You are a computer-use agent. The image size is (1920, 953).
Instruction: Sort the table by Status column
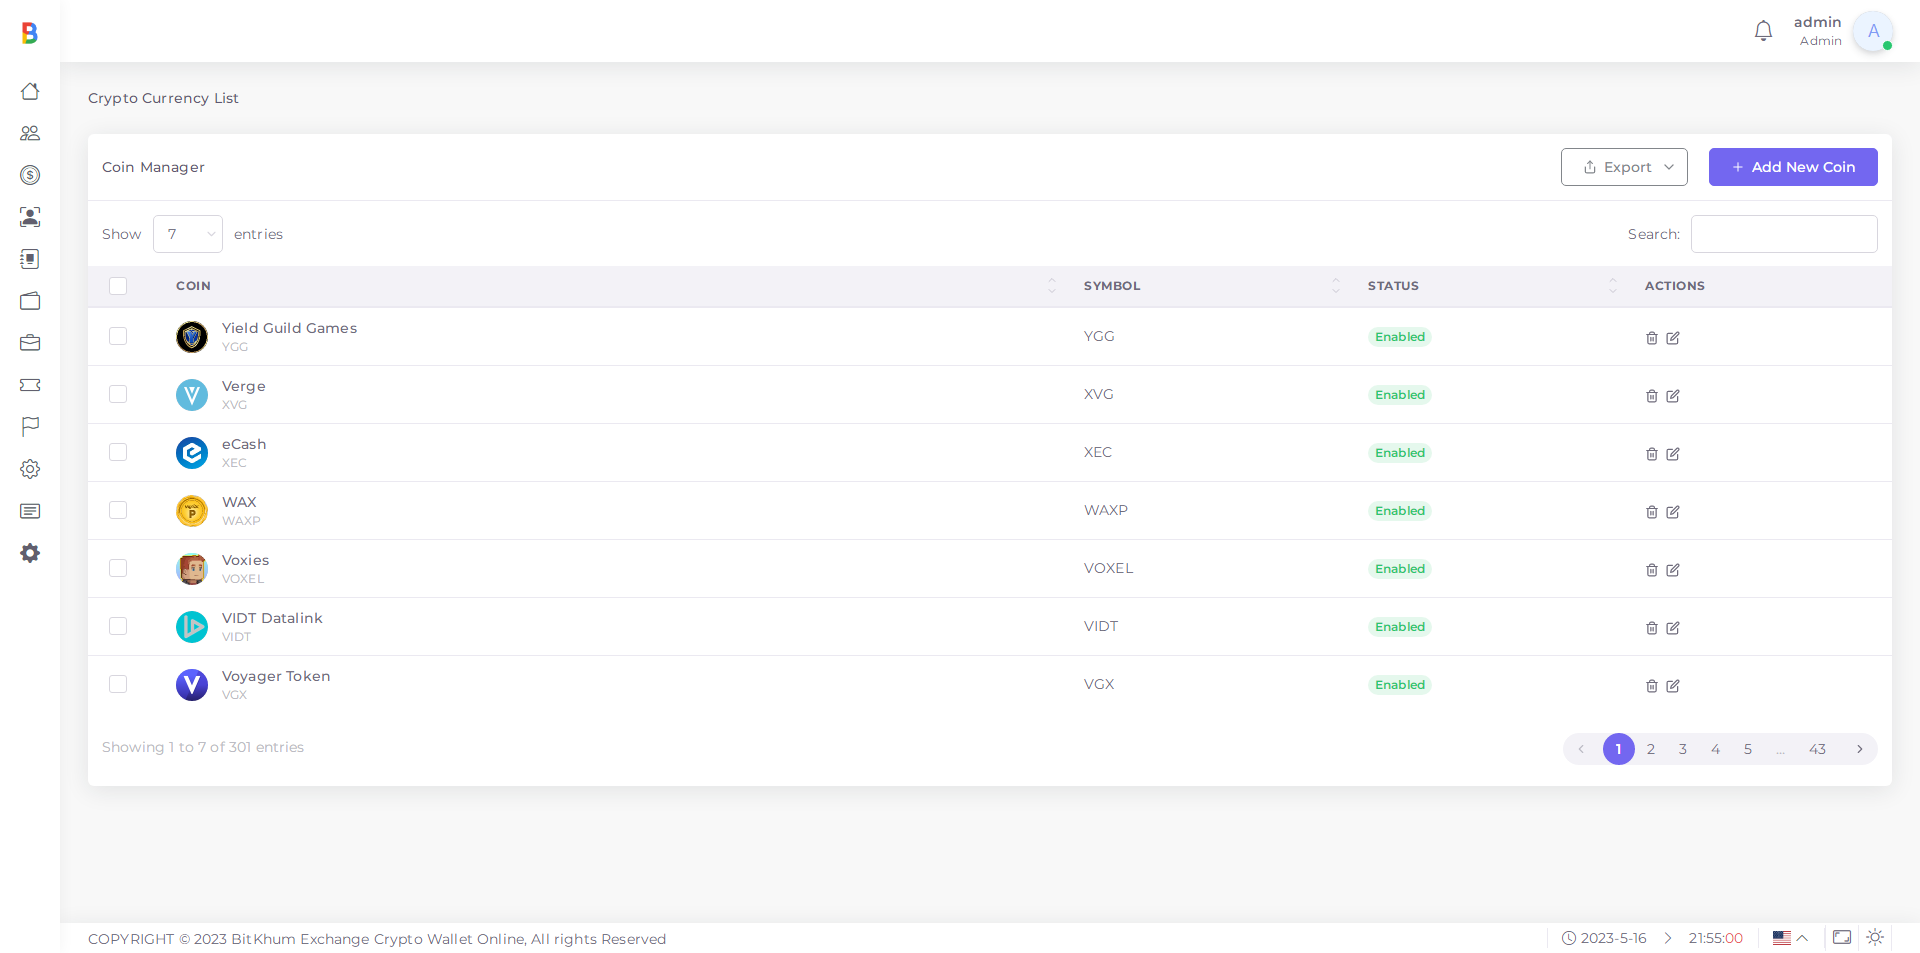point(1492,286)
